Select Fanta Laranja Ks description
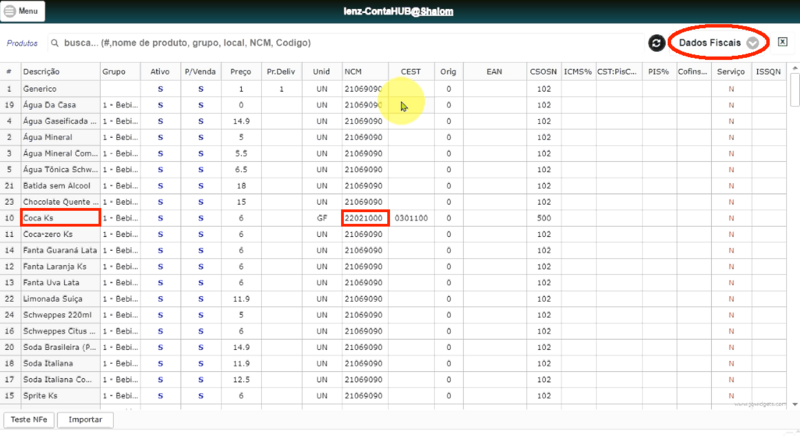Viewport: 800px width, 436px height. tap(60, 267)
